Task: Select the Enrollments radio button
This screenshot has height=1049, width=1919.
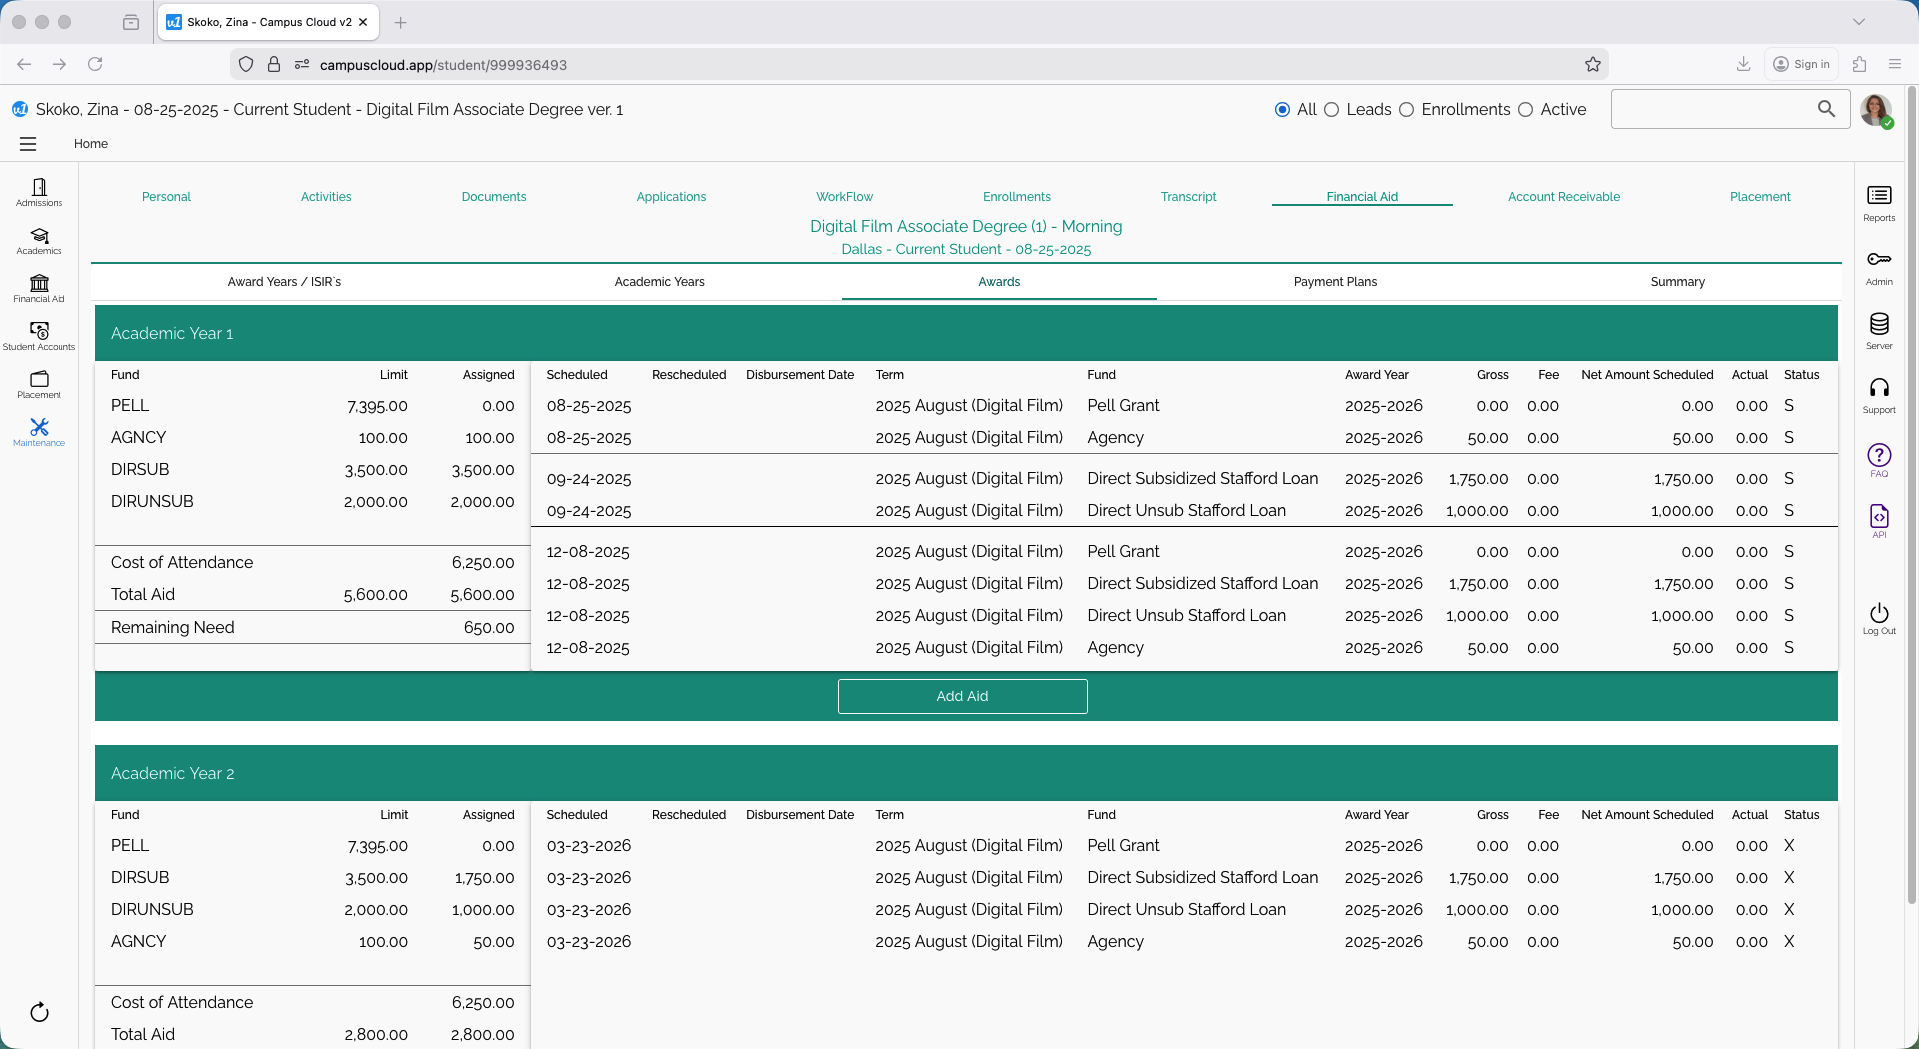Action: [1406, 110]
